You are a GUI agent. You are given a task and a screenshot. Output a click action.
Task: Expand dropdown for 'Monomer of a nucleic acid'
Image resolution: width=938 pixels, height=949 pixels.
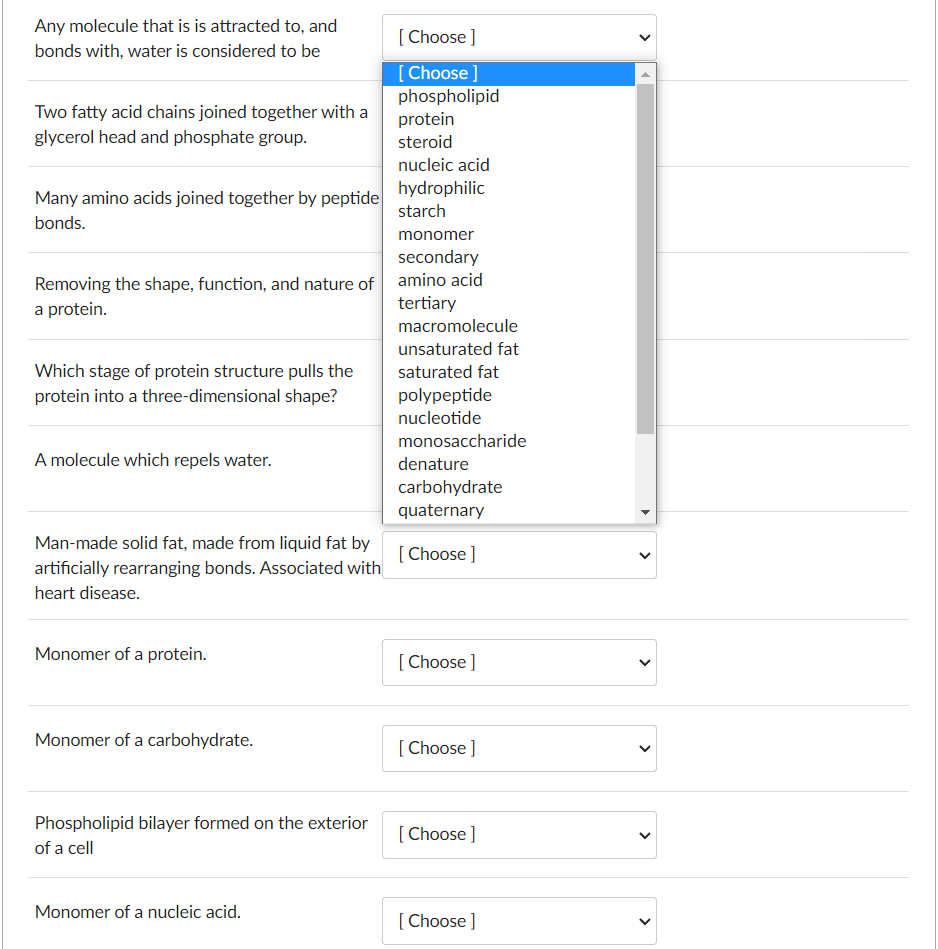519,921
